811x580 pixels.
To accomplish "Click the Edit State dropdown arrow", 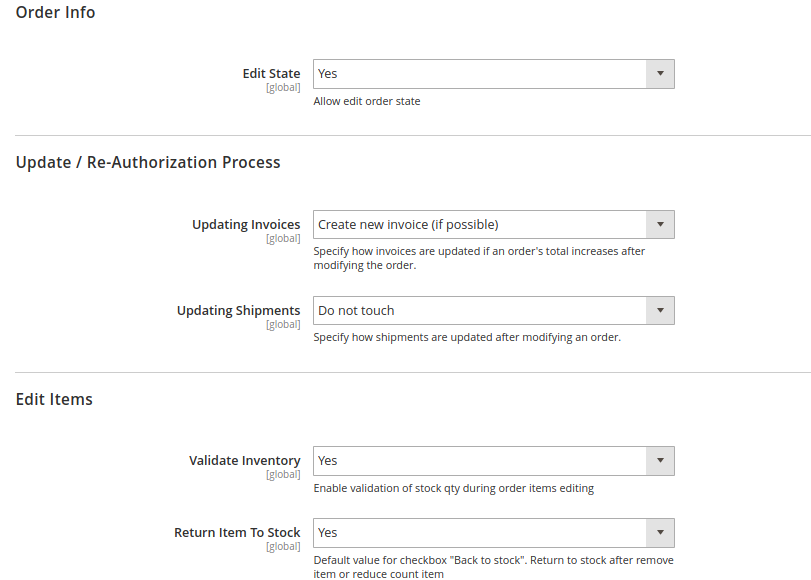I will pos(660,74).
